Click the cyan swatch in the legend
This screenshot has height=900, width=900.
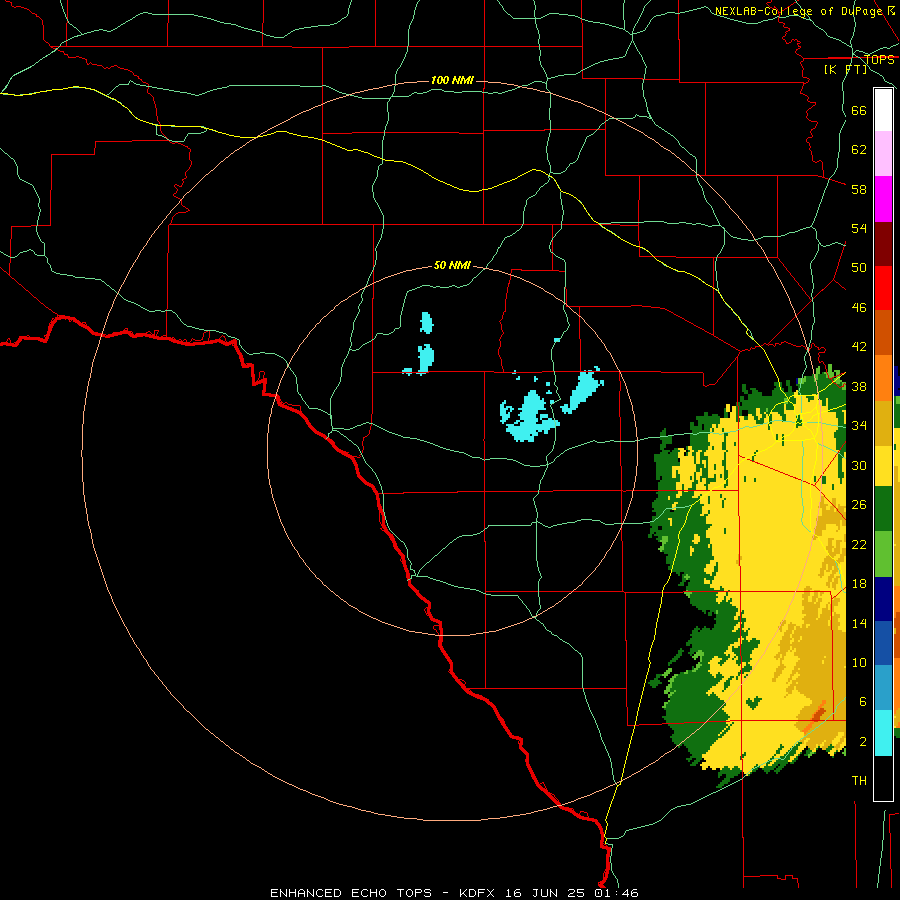click(883, 733)
